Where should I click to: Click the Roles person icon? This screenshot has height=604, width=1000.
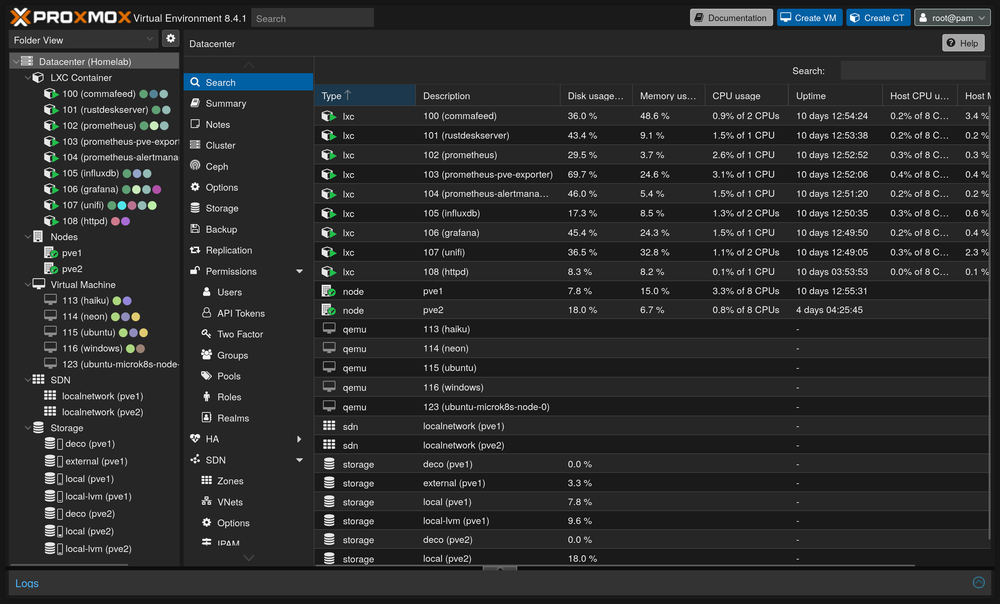[x=207, y=397]
